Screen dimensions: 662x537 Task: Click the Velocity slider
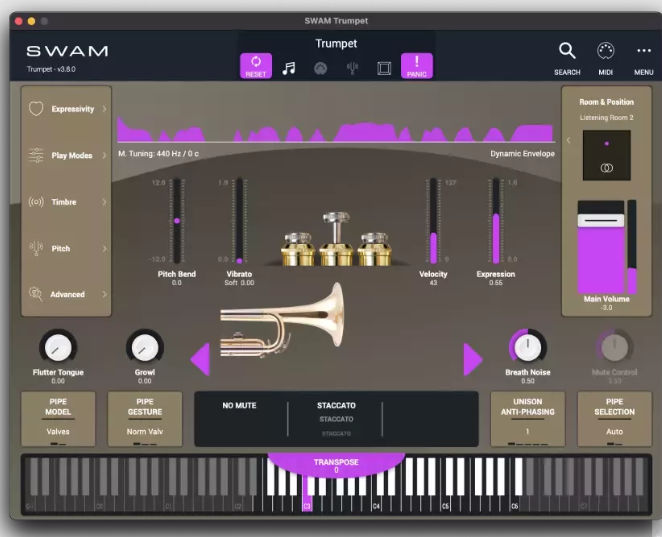click(434, 221)
